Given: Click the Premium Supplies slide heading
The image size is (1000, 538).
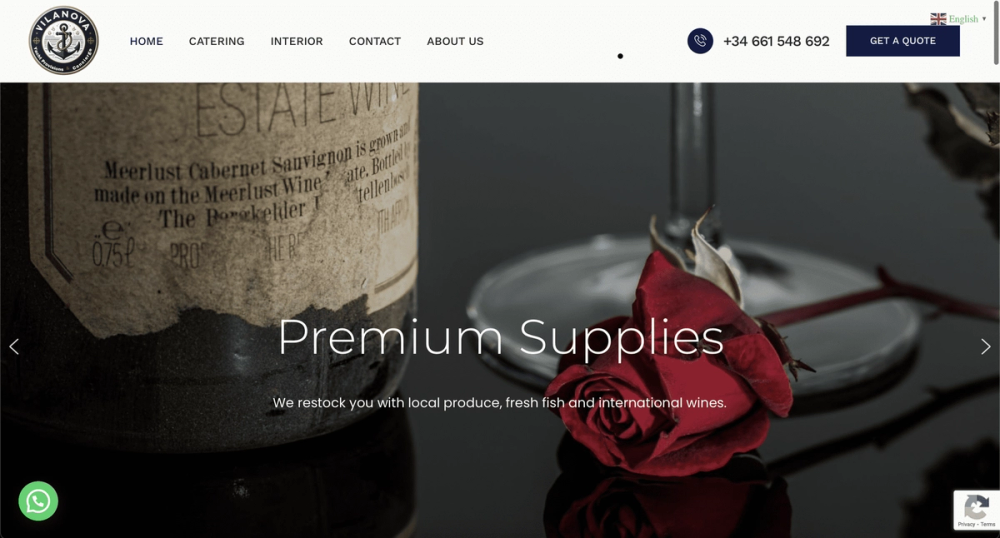Looking at the screenshot, I should pyautogui.click(x=501, y=337).
